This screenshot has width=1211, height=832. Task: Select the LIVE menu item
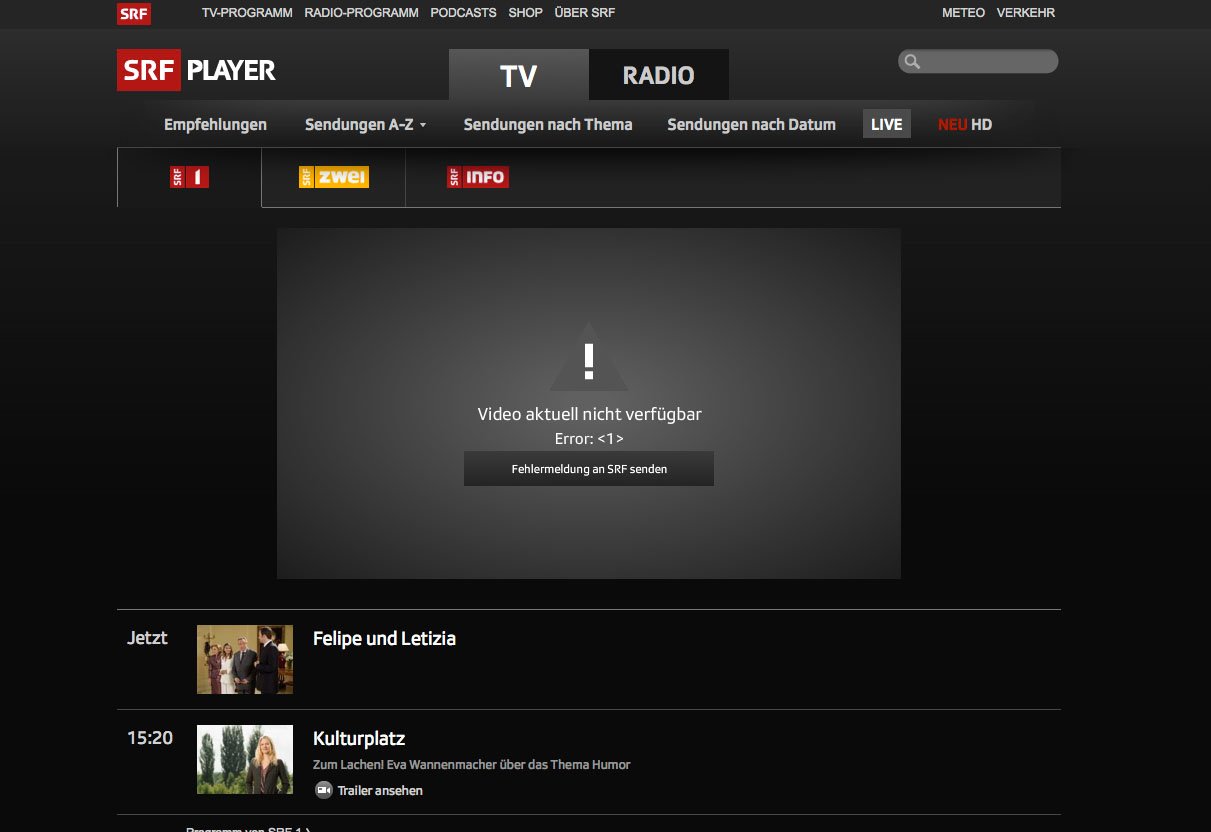tap(887, 124)
